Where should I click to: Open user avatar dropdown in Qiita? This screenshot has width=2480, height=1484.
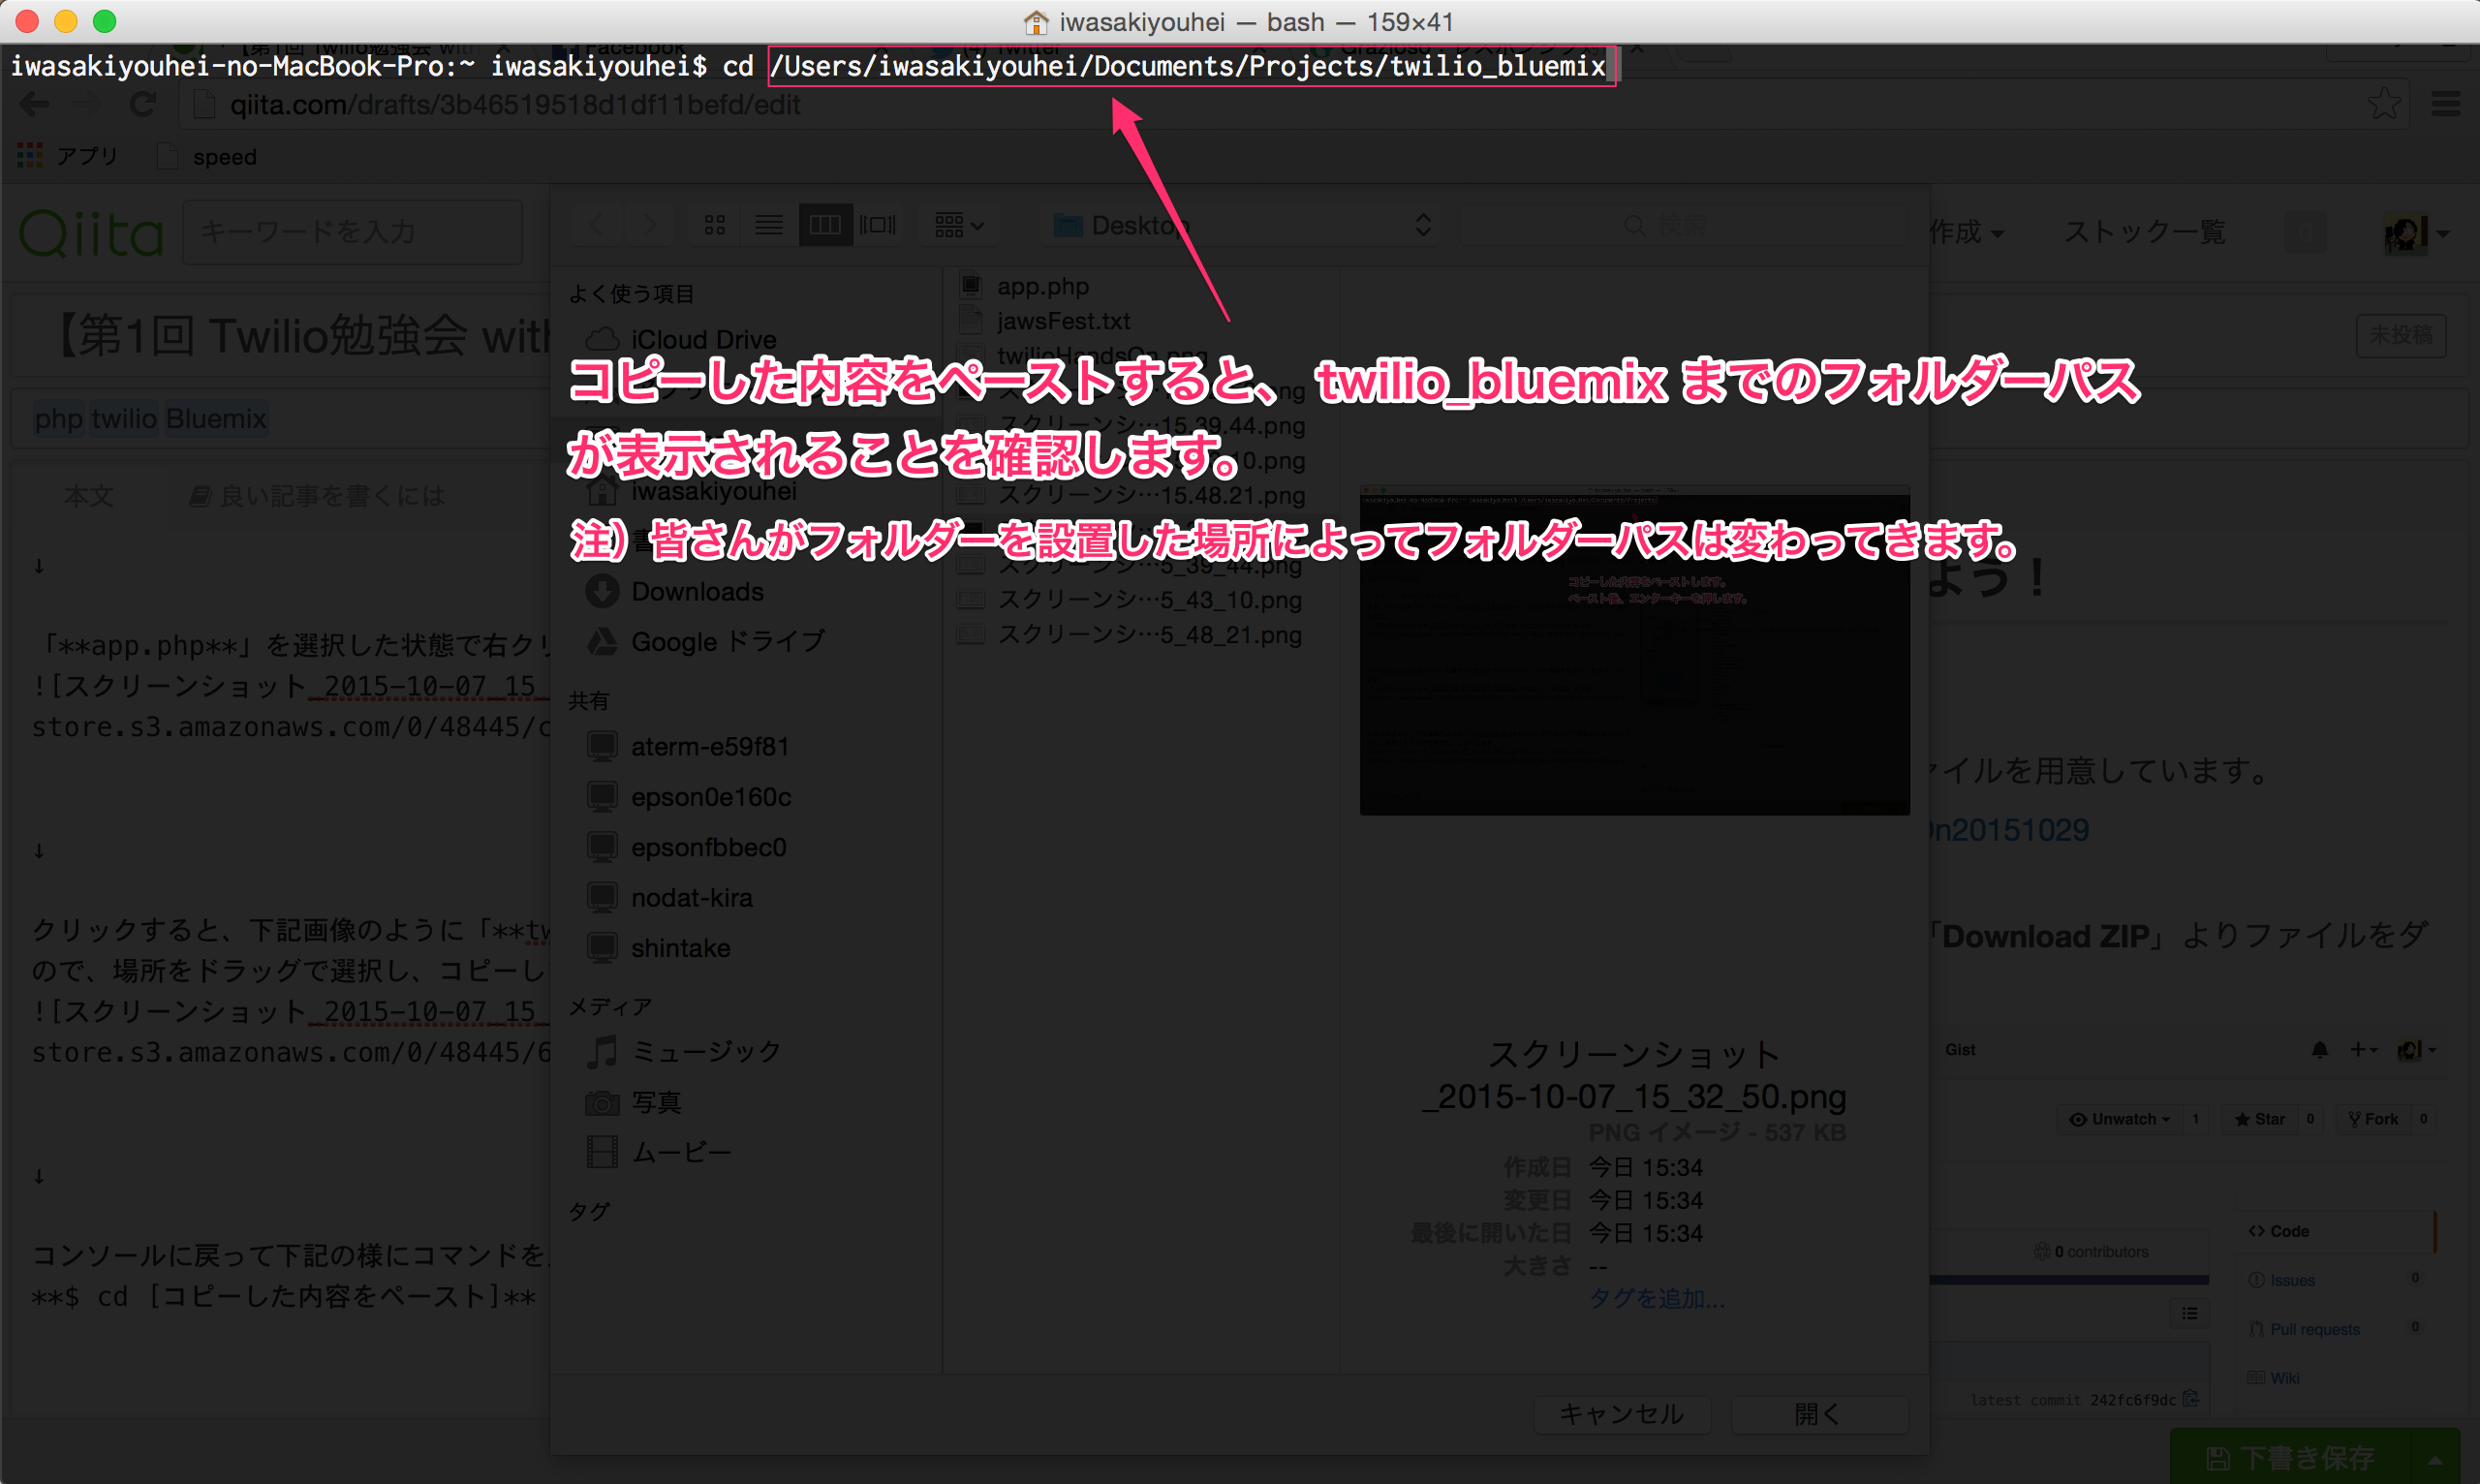click(2416, 234)
